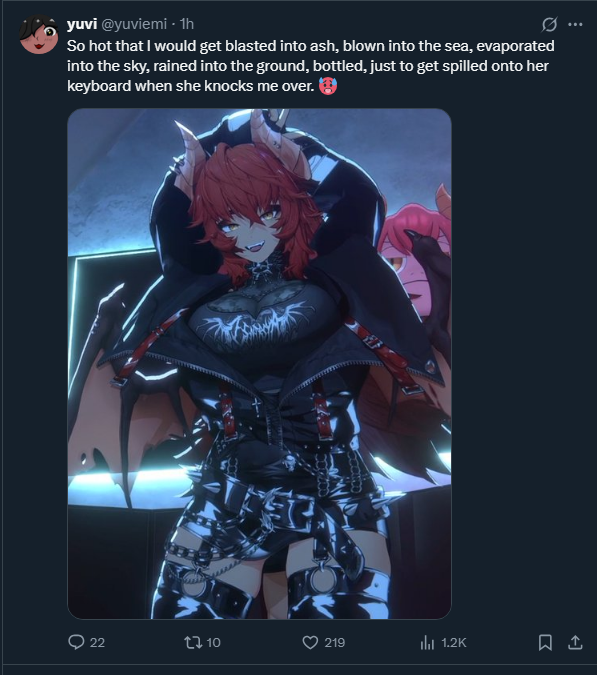Like the post with the heart icon

(310, 643)
